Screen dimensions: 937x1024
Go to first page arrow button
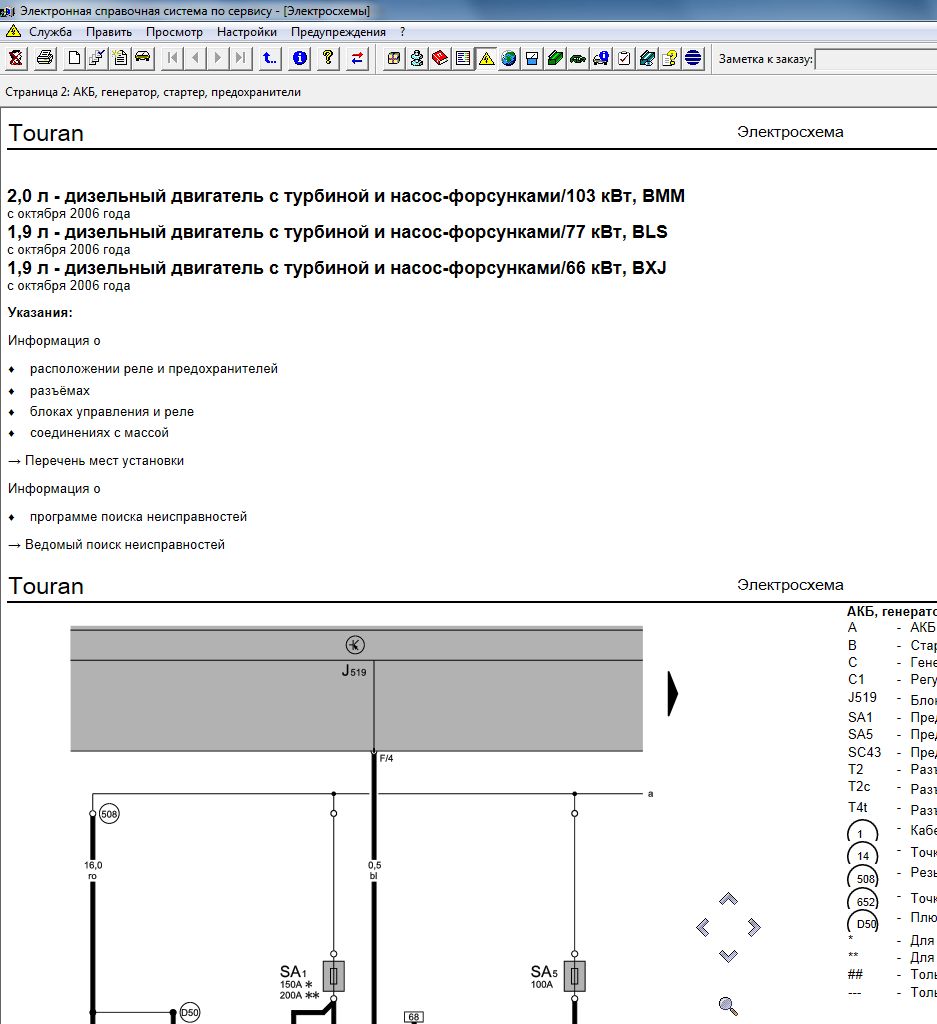click(172, 58)
